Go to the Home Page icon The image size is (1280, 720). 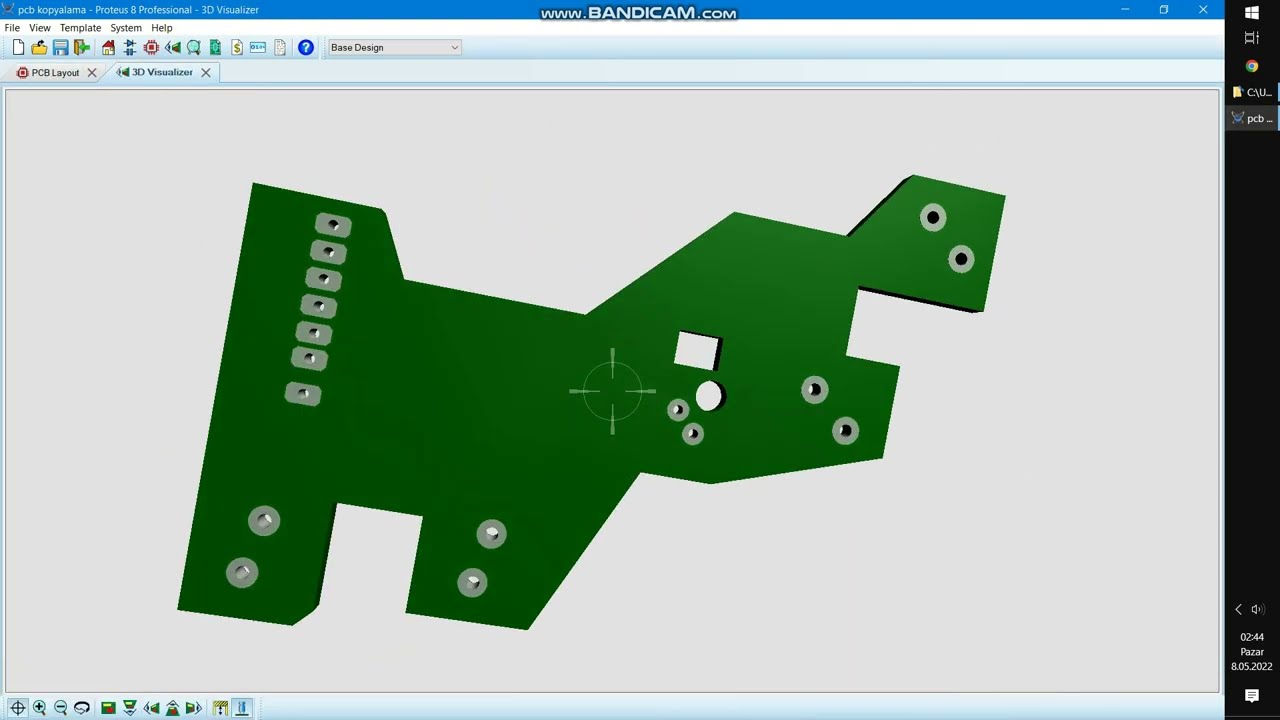click(x=108, y=47)
